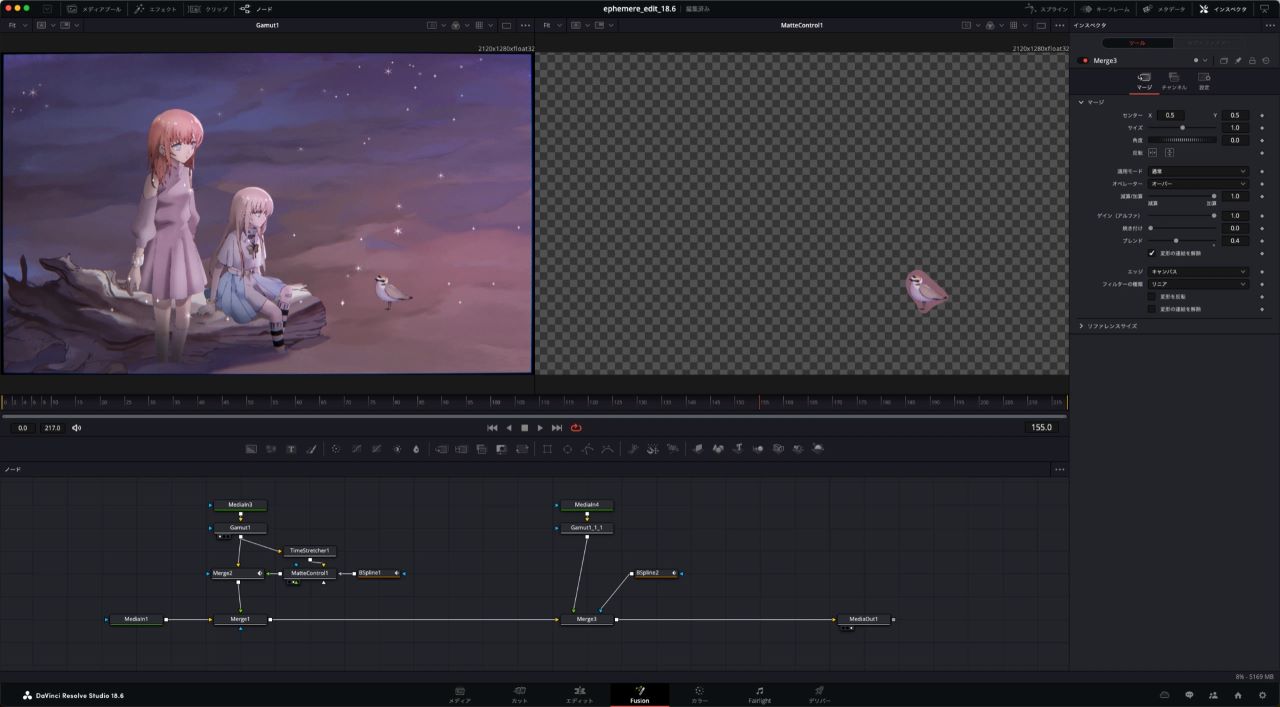Add a Rectangle mask from toolbar
1280x707 pixels.
(x=547, y=449)
